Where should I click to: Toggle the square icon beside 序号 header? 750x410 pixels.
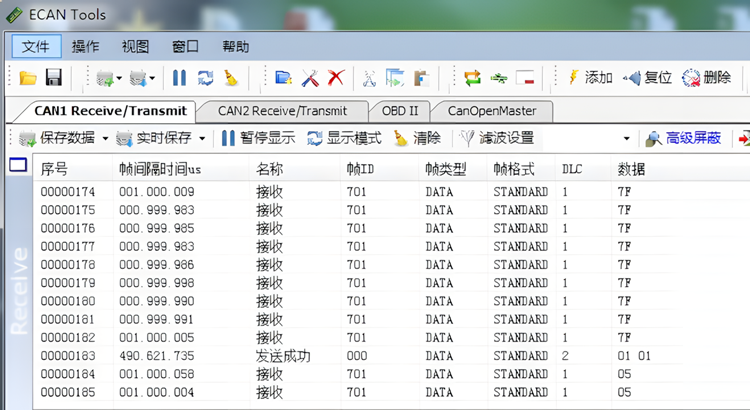click(18, 166)
